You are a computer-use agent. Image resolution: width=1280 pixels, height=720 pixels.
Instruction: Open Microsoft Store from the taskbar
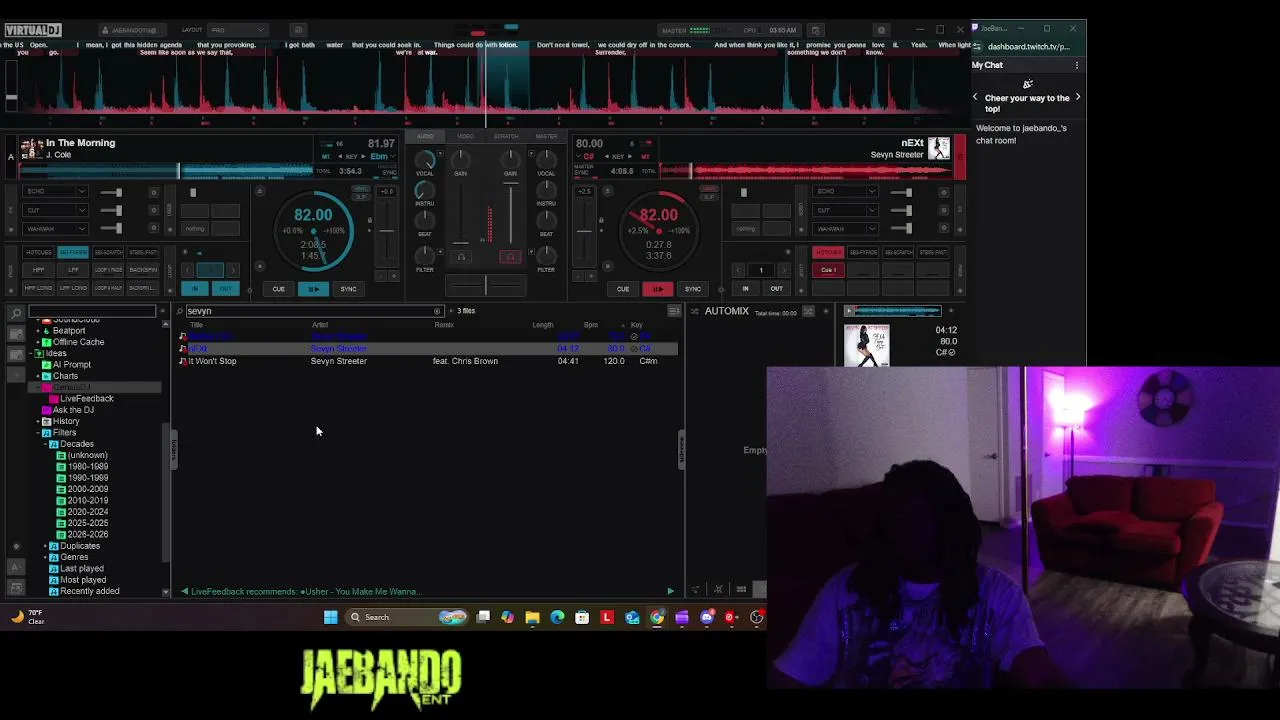[x=582, y=617]
